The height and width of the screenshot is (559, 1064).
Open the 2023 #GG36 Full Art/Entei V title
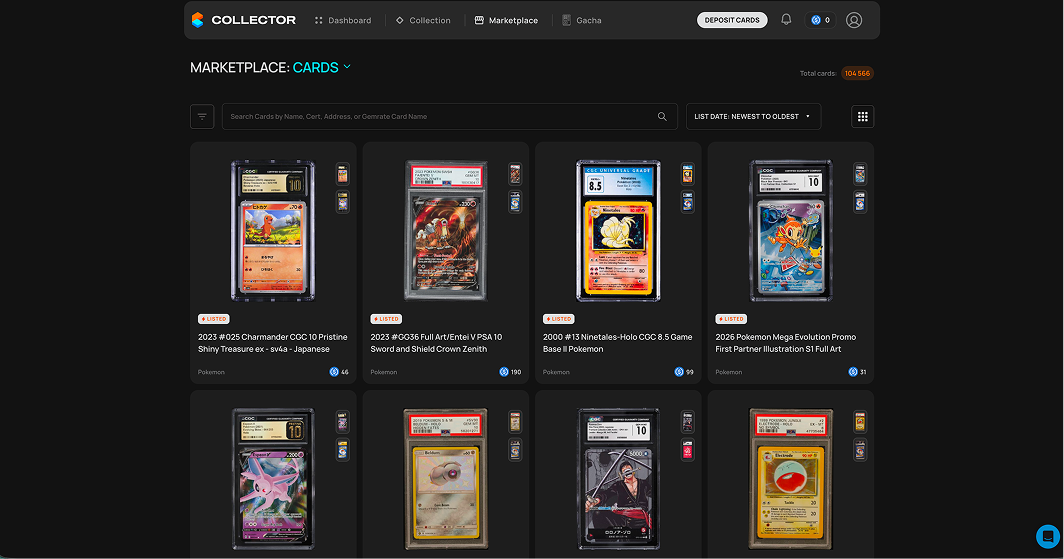click(436, 343)
